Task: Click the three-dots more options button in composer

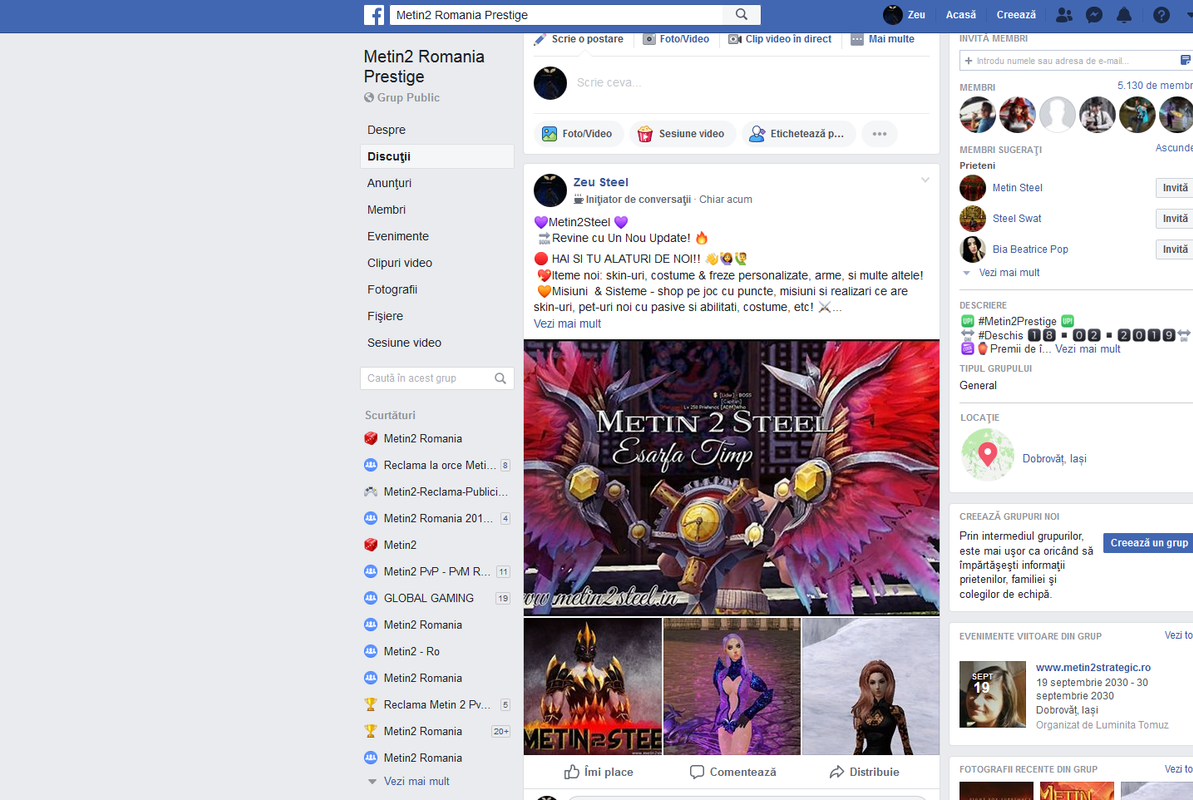Action: (x=880, y=134)
